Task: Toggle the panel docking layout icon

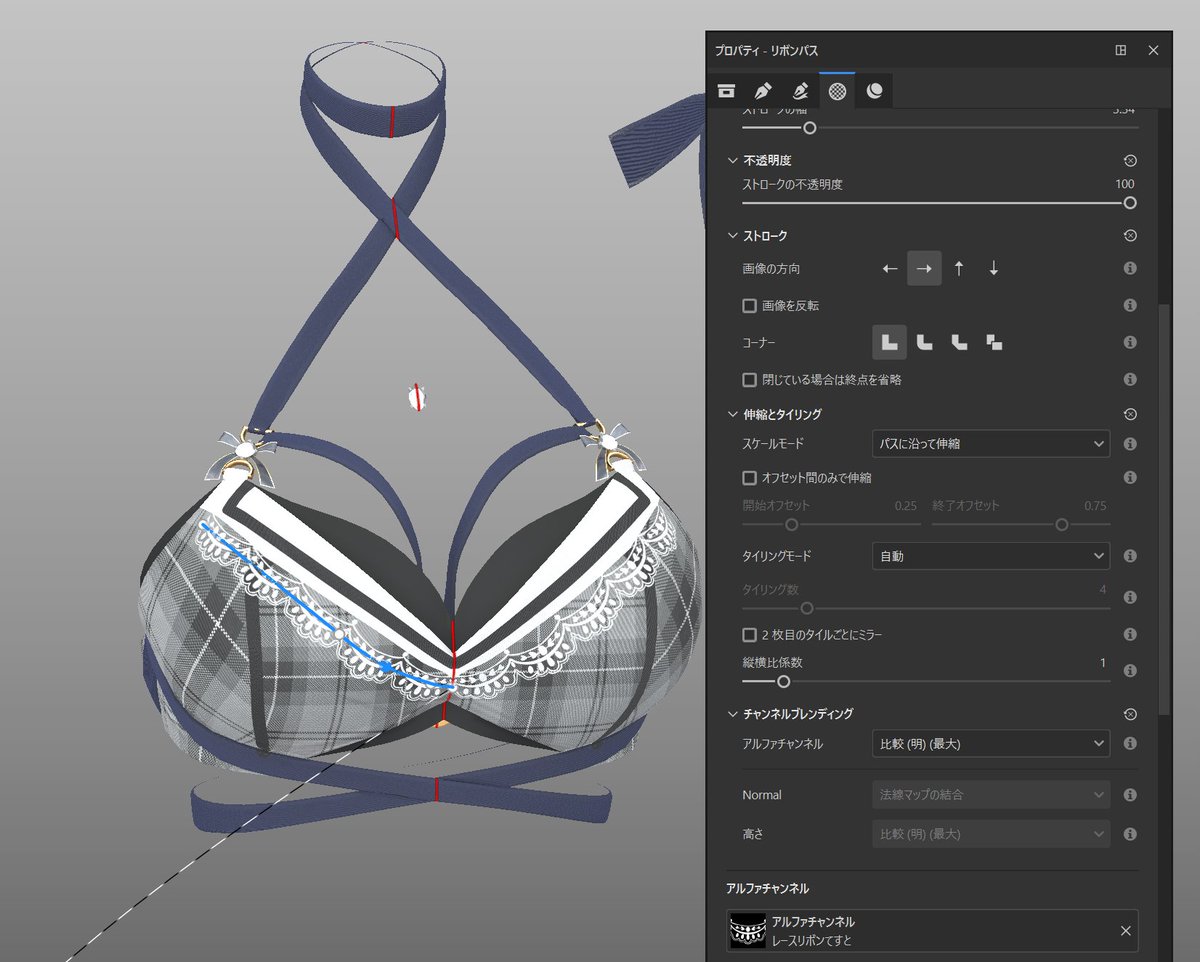Action: (x=1121, y=50)
